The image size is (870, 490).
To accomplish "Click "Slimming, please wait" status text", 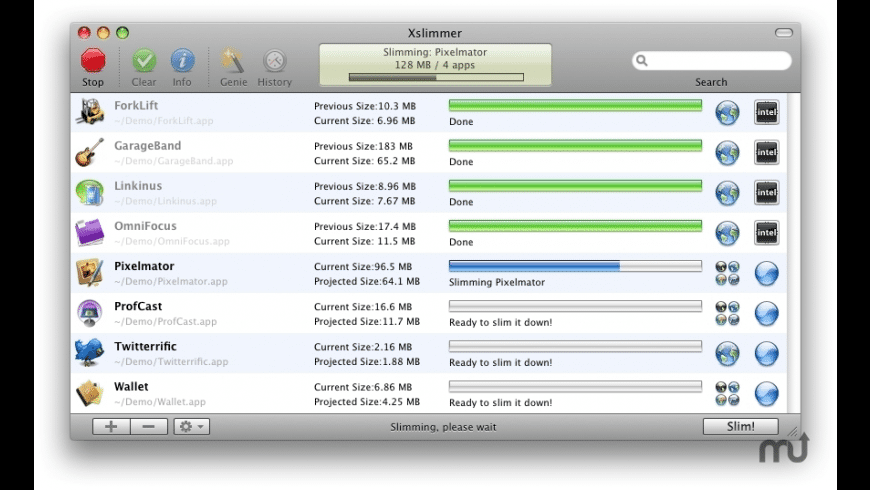I will [x=443, y=427].
